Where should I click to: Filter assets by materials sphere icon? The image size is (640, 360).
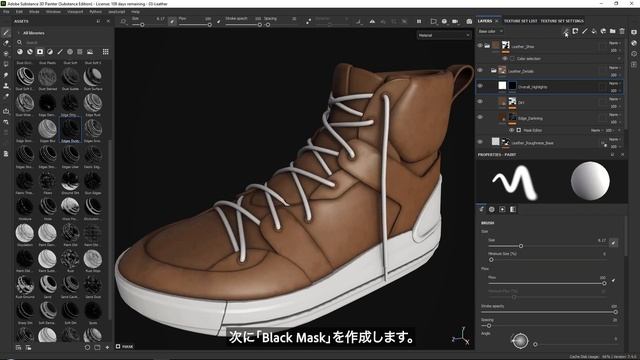[20, 52]
